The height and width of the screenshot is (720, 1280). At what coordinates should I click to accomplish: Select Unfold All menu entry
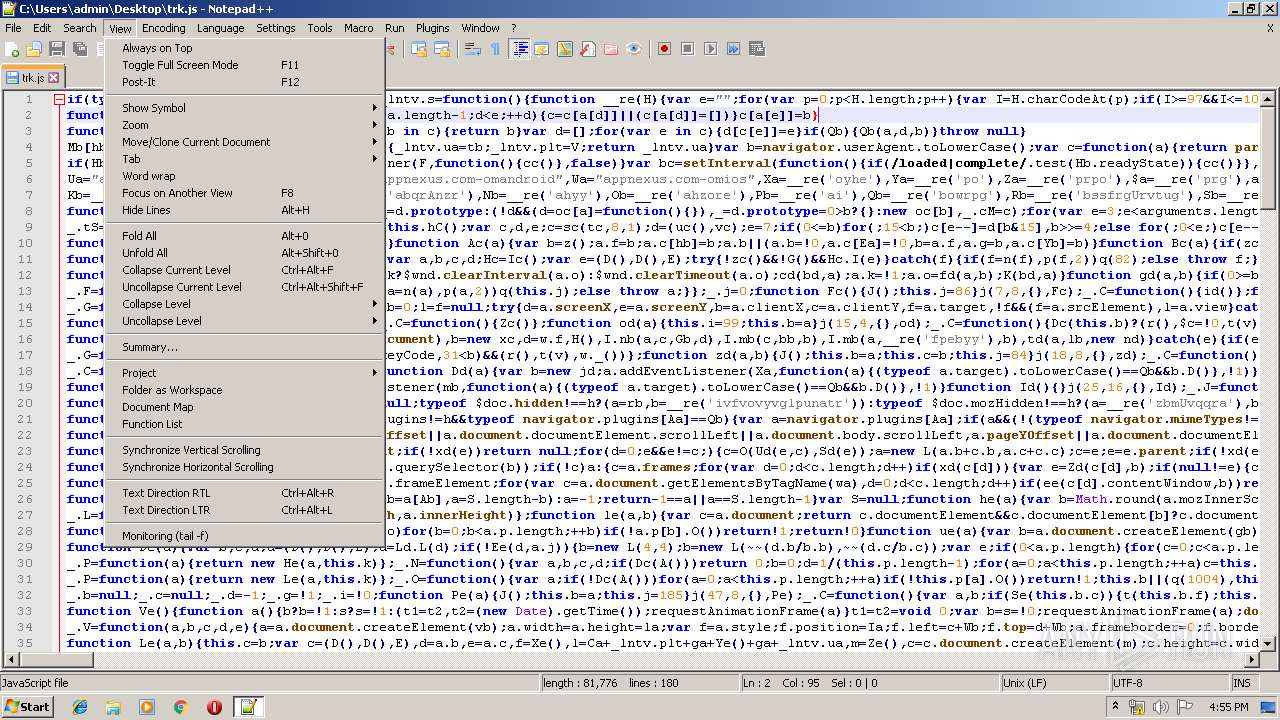point(245,253)
